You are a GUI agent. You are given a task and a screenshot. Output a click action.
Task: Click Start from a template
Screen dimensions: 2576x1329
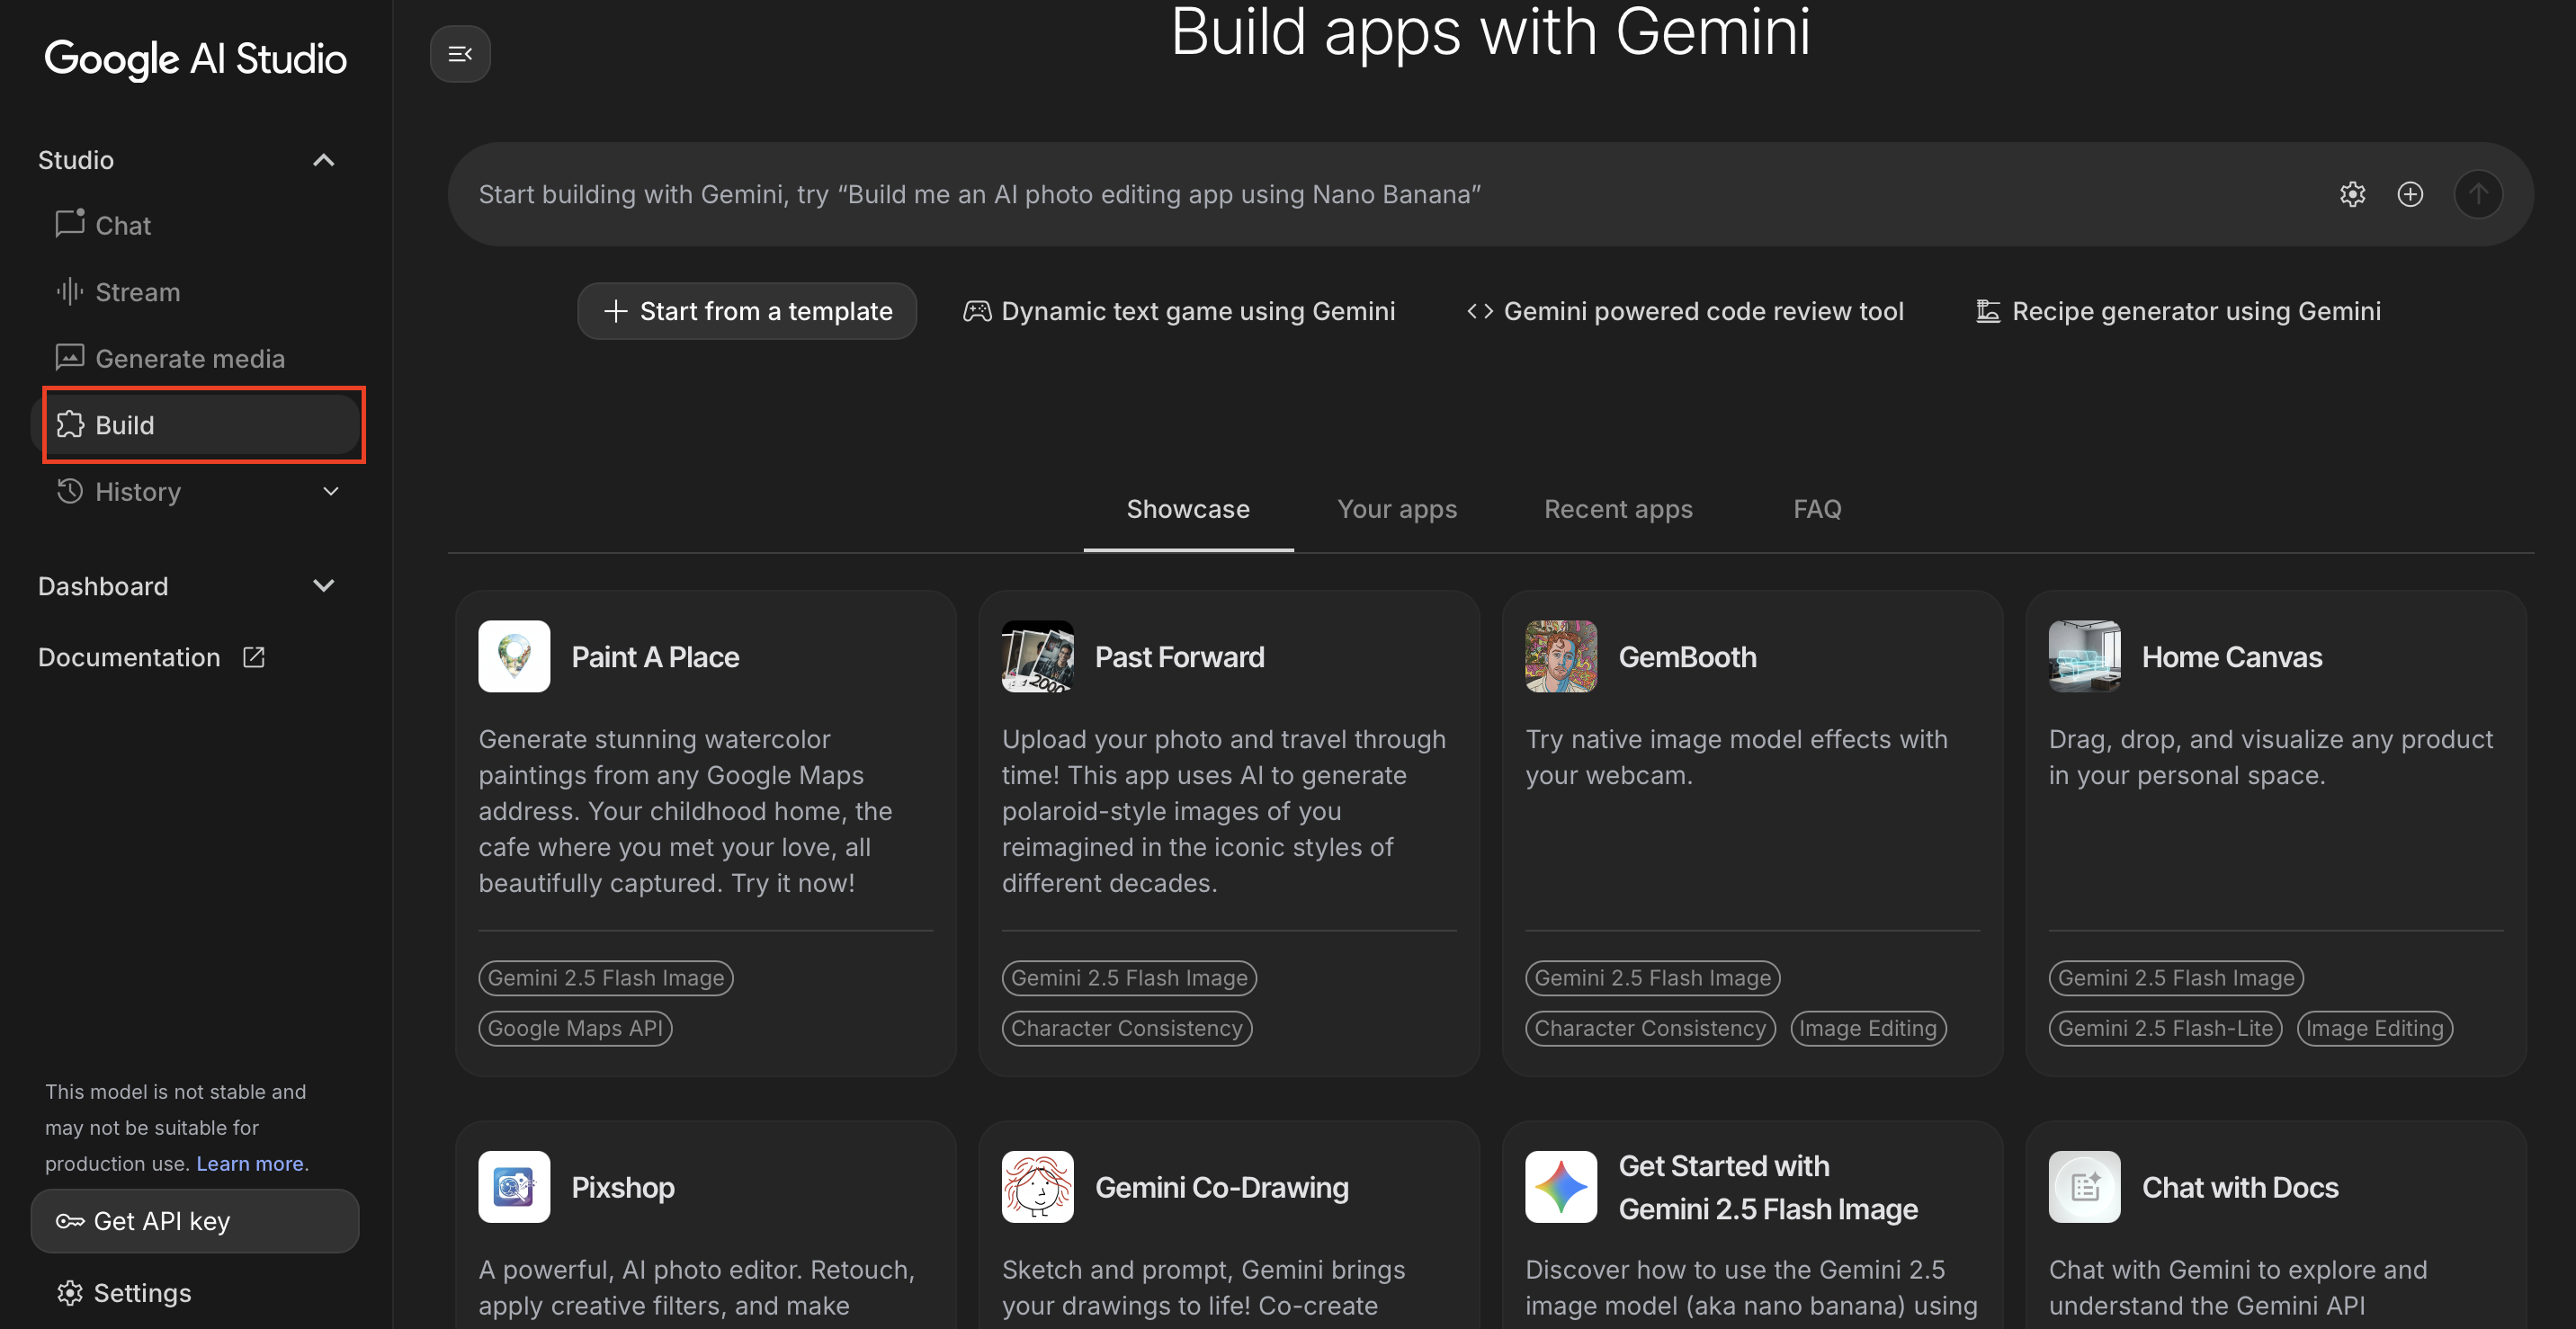click(x=747, y=311)
